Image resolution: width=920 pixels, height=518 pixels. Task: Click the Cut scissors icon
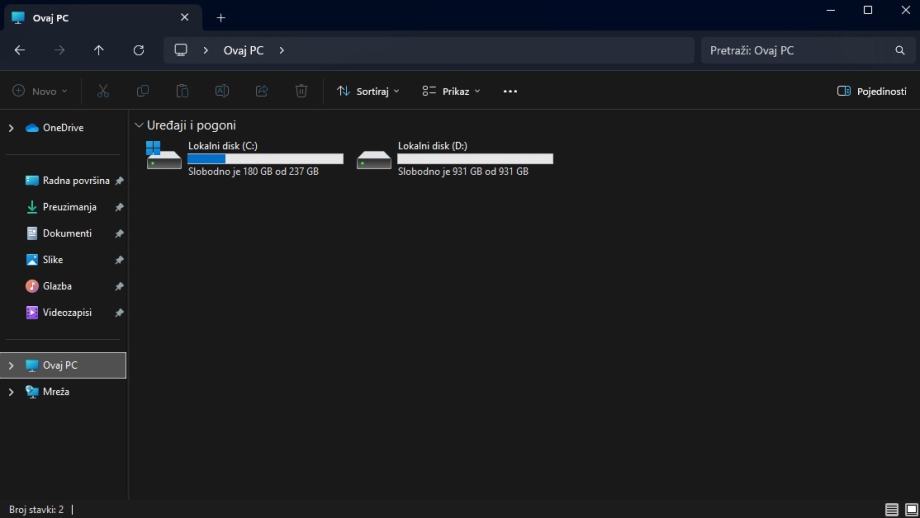[103, 91]
